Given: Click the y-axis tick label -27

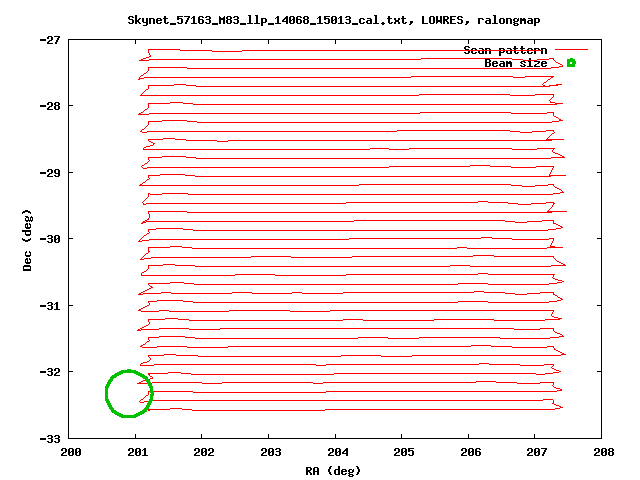Looking at the screenshot, I should tap(50, 40).
